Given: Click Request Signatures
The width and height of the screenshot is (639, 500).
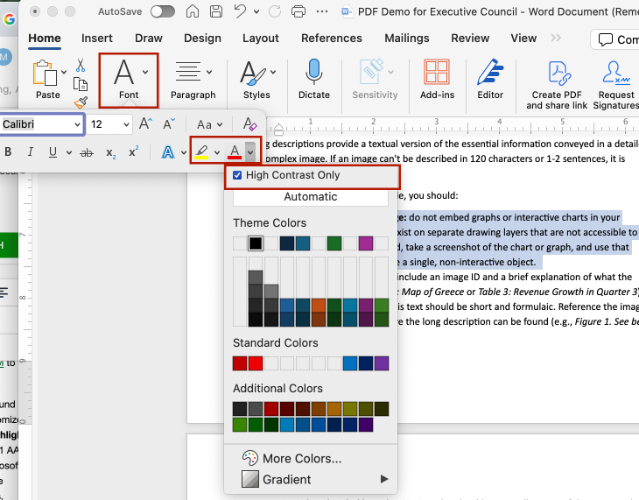Looking at the screenshot, I should tap(616, 85).
